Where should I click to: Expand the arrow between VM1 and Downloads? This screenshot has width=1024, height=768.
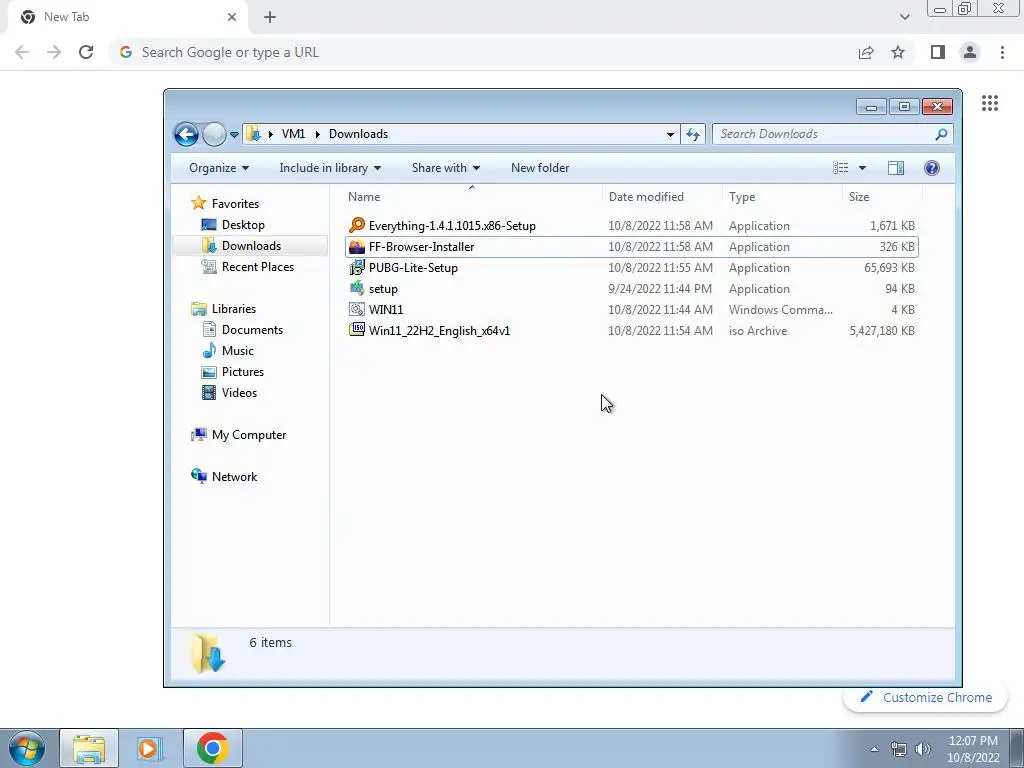317,134
